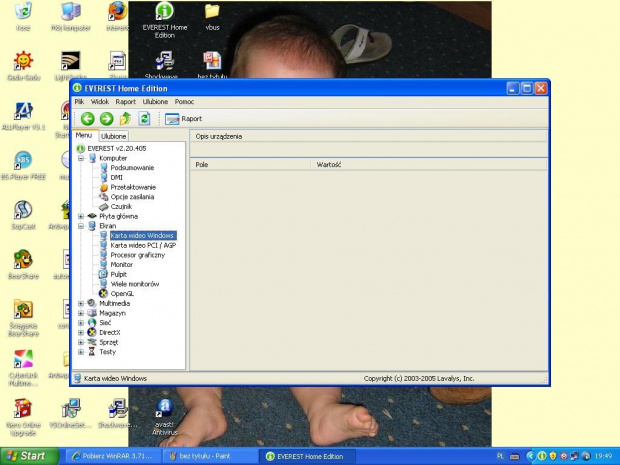620x465 pixels.
Task: Select the BS.Player FREE desktop shortcut
Action: 23,166
